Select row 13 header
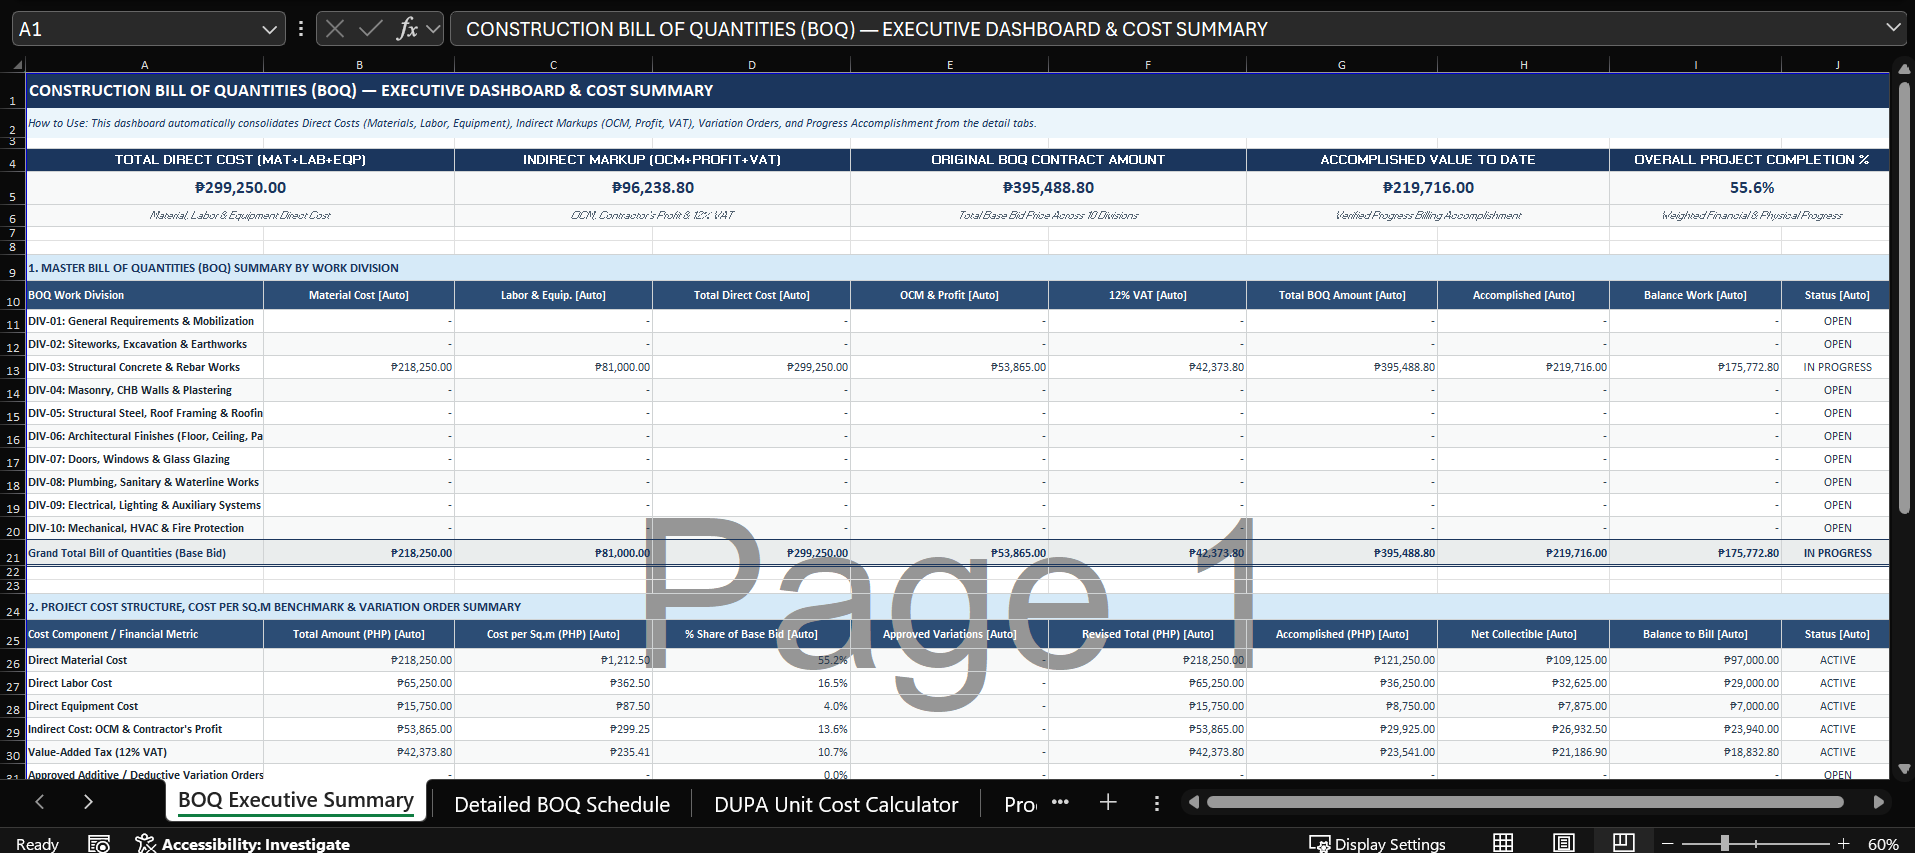This screenshot has width=1915, height=853. [13, 369]
